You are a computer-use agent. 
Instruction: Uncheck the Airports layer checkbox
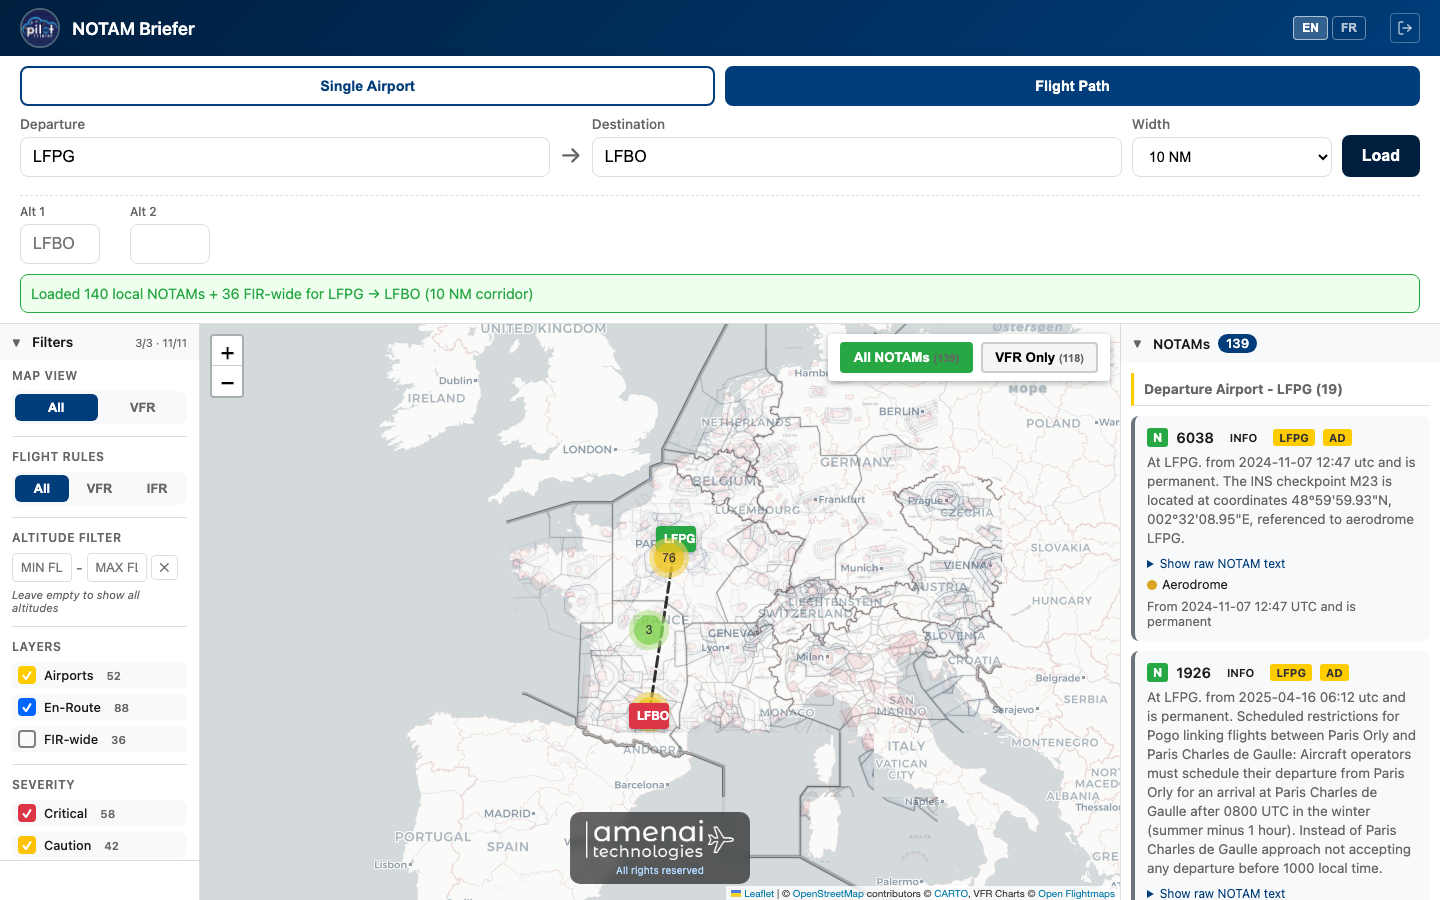27,676
